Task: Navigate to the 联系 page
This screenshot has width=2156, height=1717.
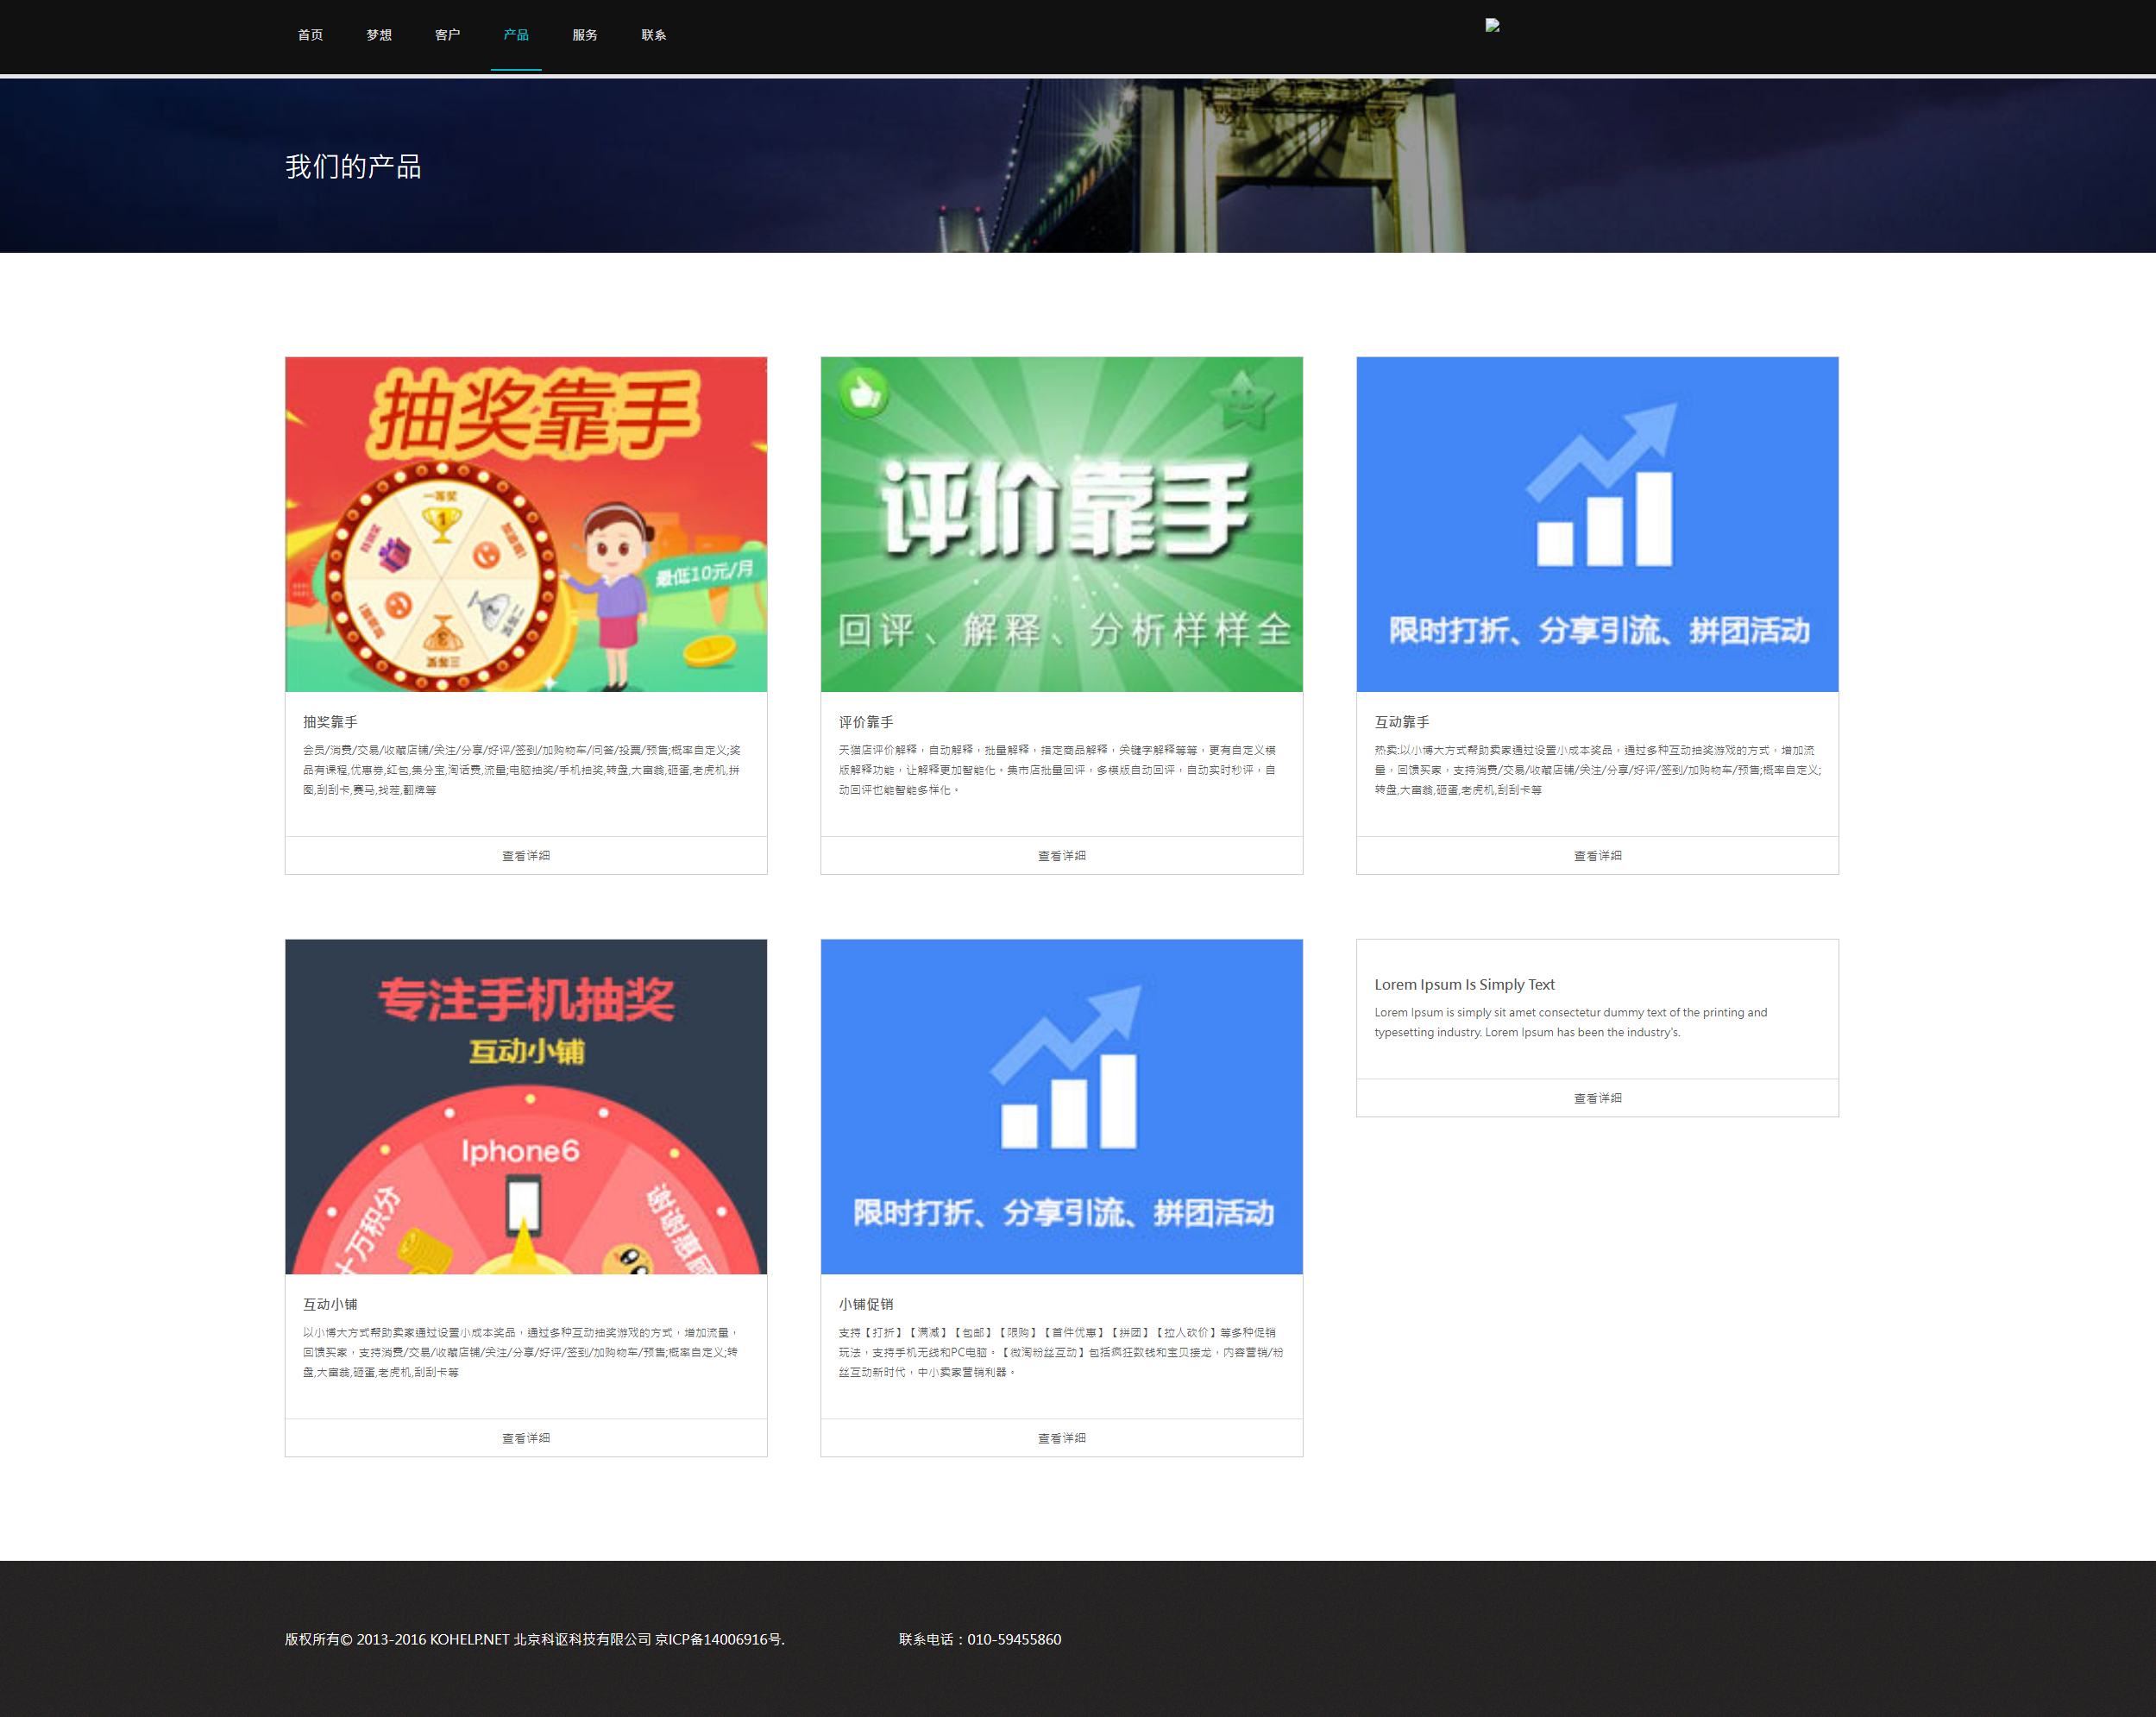Action: [x=653, y=34]
